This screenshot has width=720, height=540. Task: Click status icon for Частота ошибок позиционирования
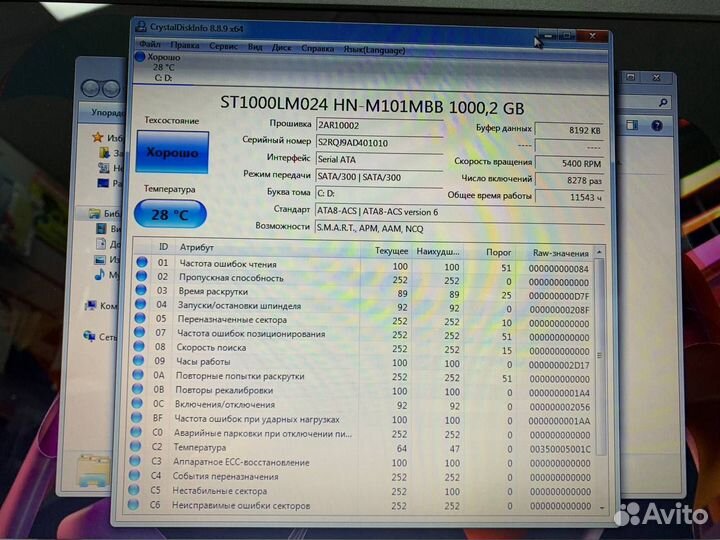pos(140,332)
